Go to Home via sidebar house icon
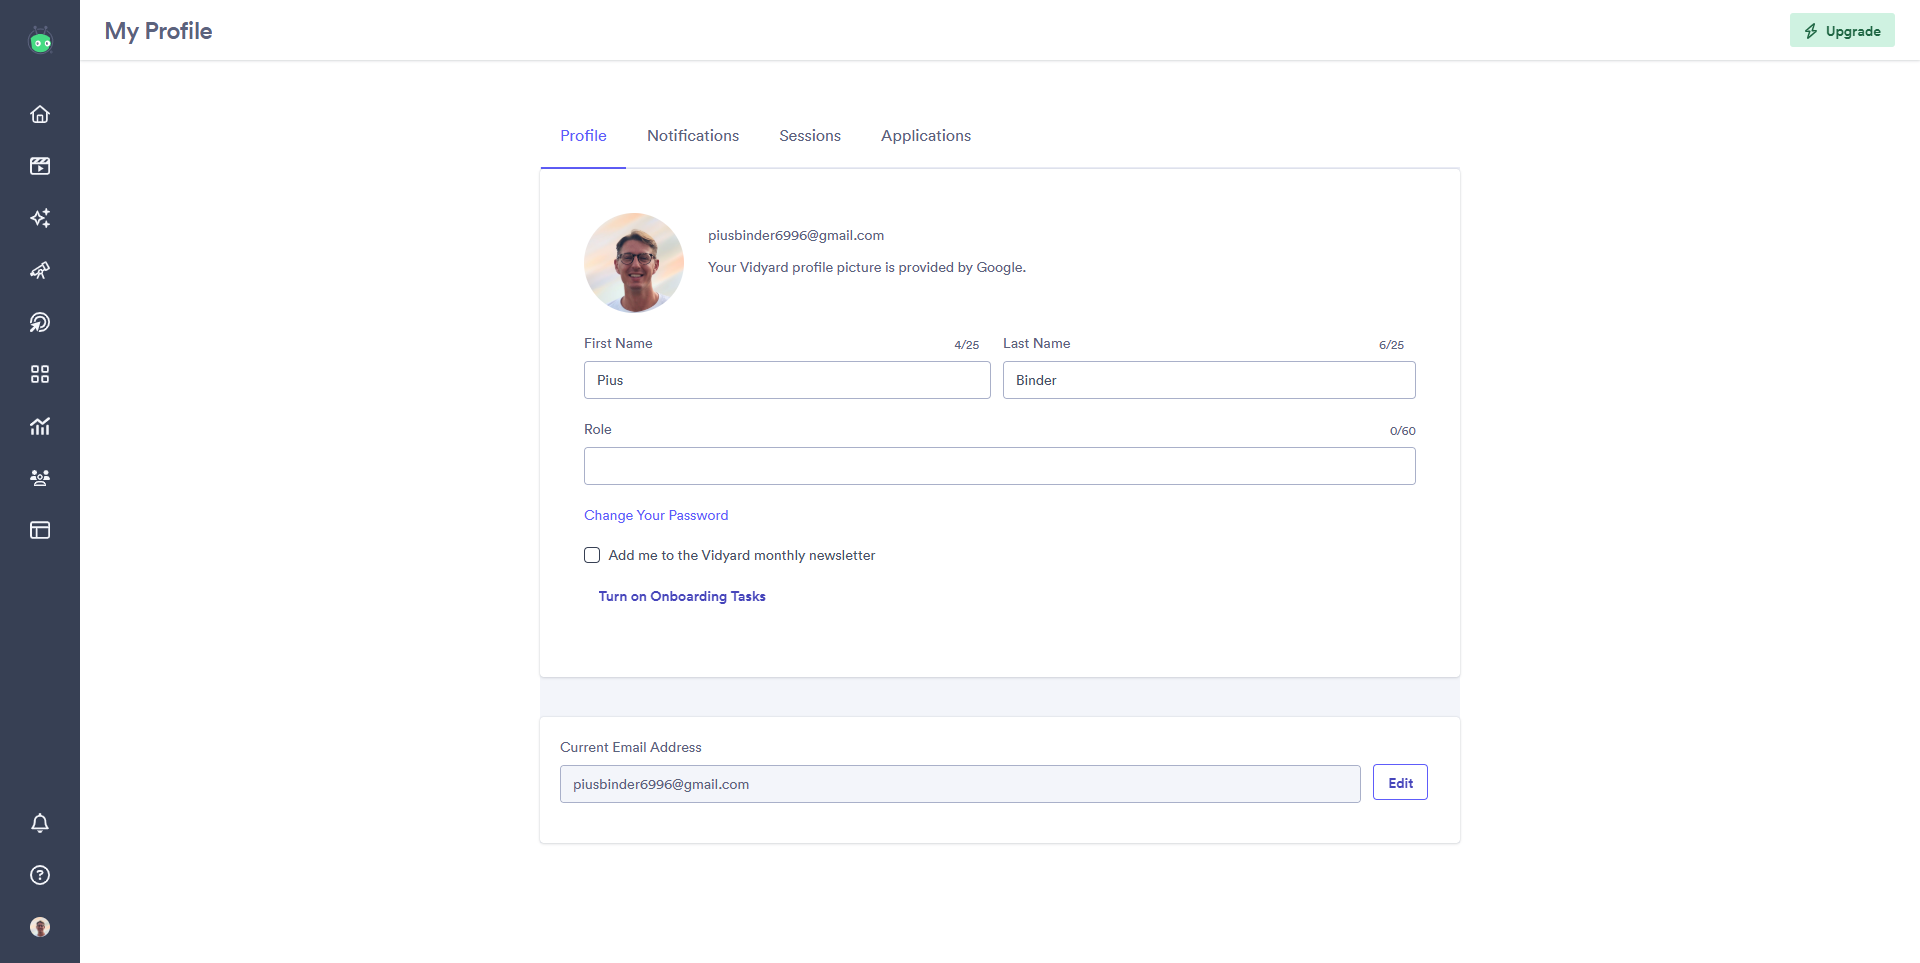 (40, 114)
